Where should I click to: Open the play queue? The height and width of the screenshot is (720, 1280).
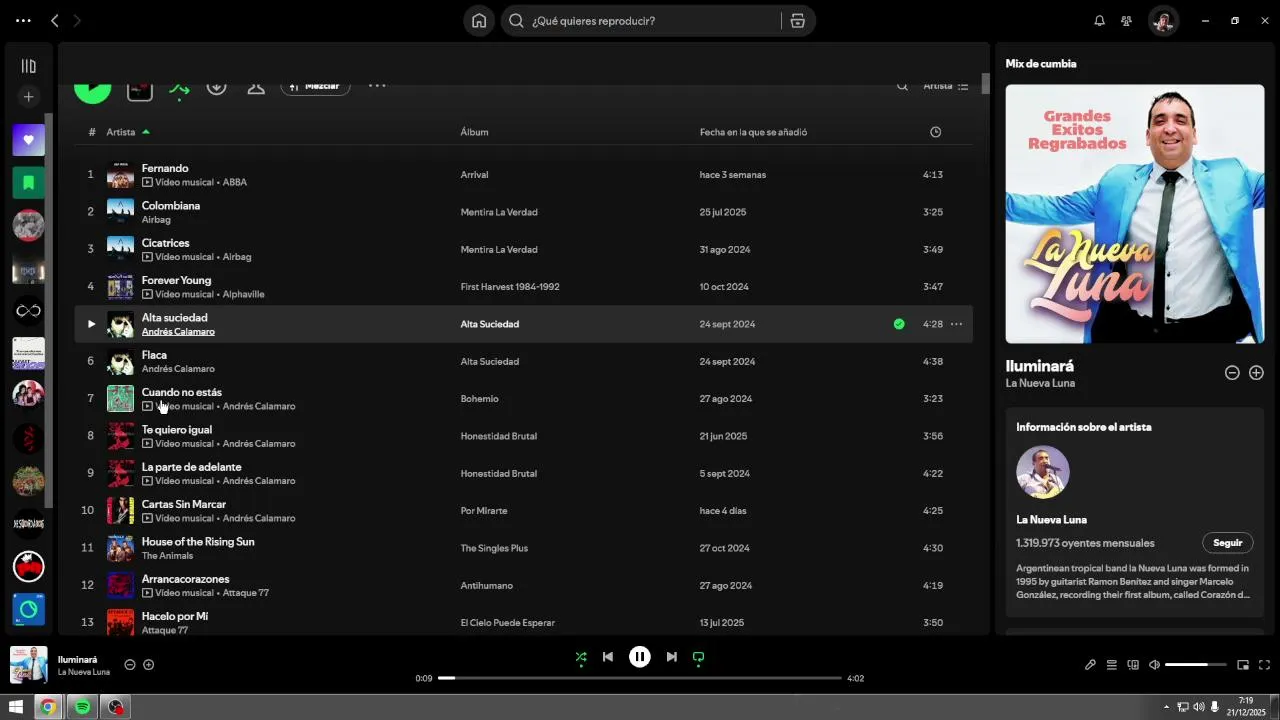(x=1111, y=665)
